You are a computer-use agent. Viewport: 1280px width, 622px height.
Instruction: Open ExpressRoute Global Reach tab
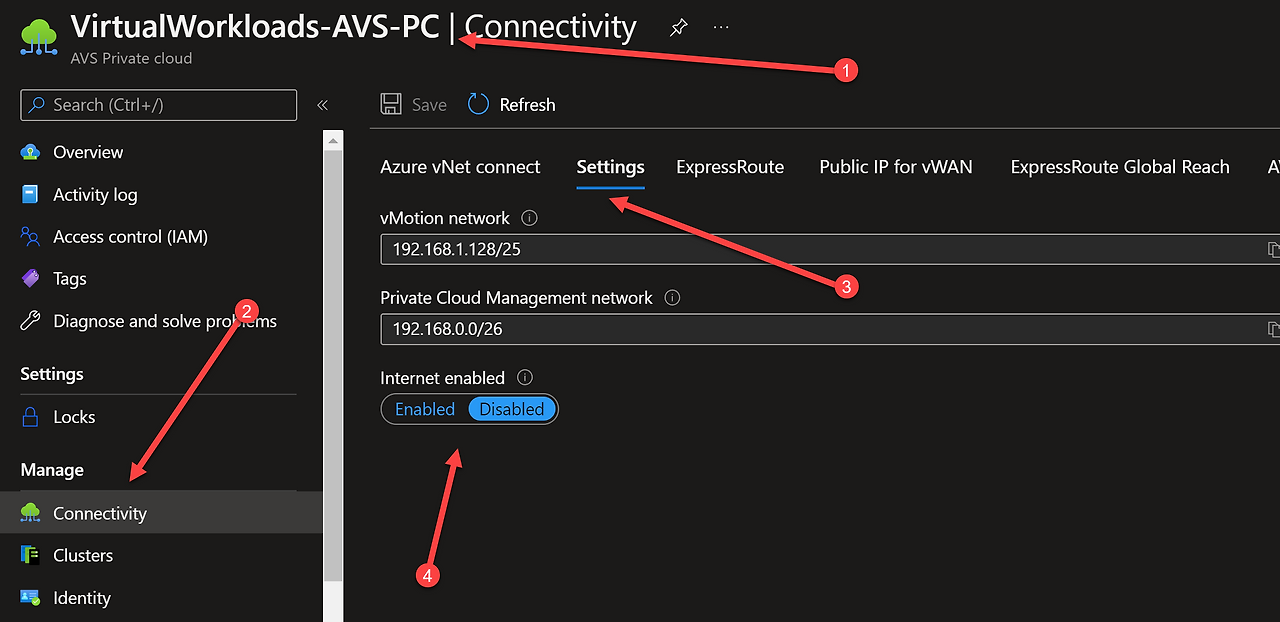(x=1120, y=167)
